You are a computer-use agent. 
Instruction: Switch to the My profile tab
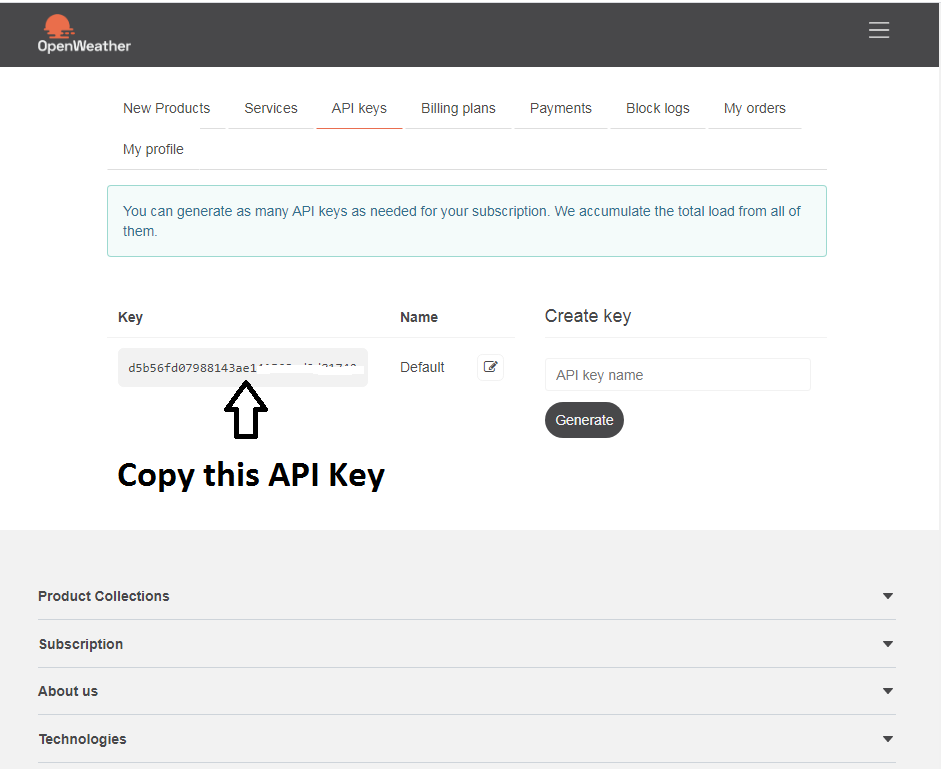click(153, 149)
